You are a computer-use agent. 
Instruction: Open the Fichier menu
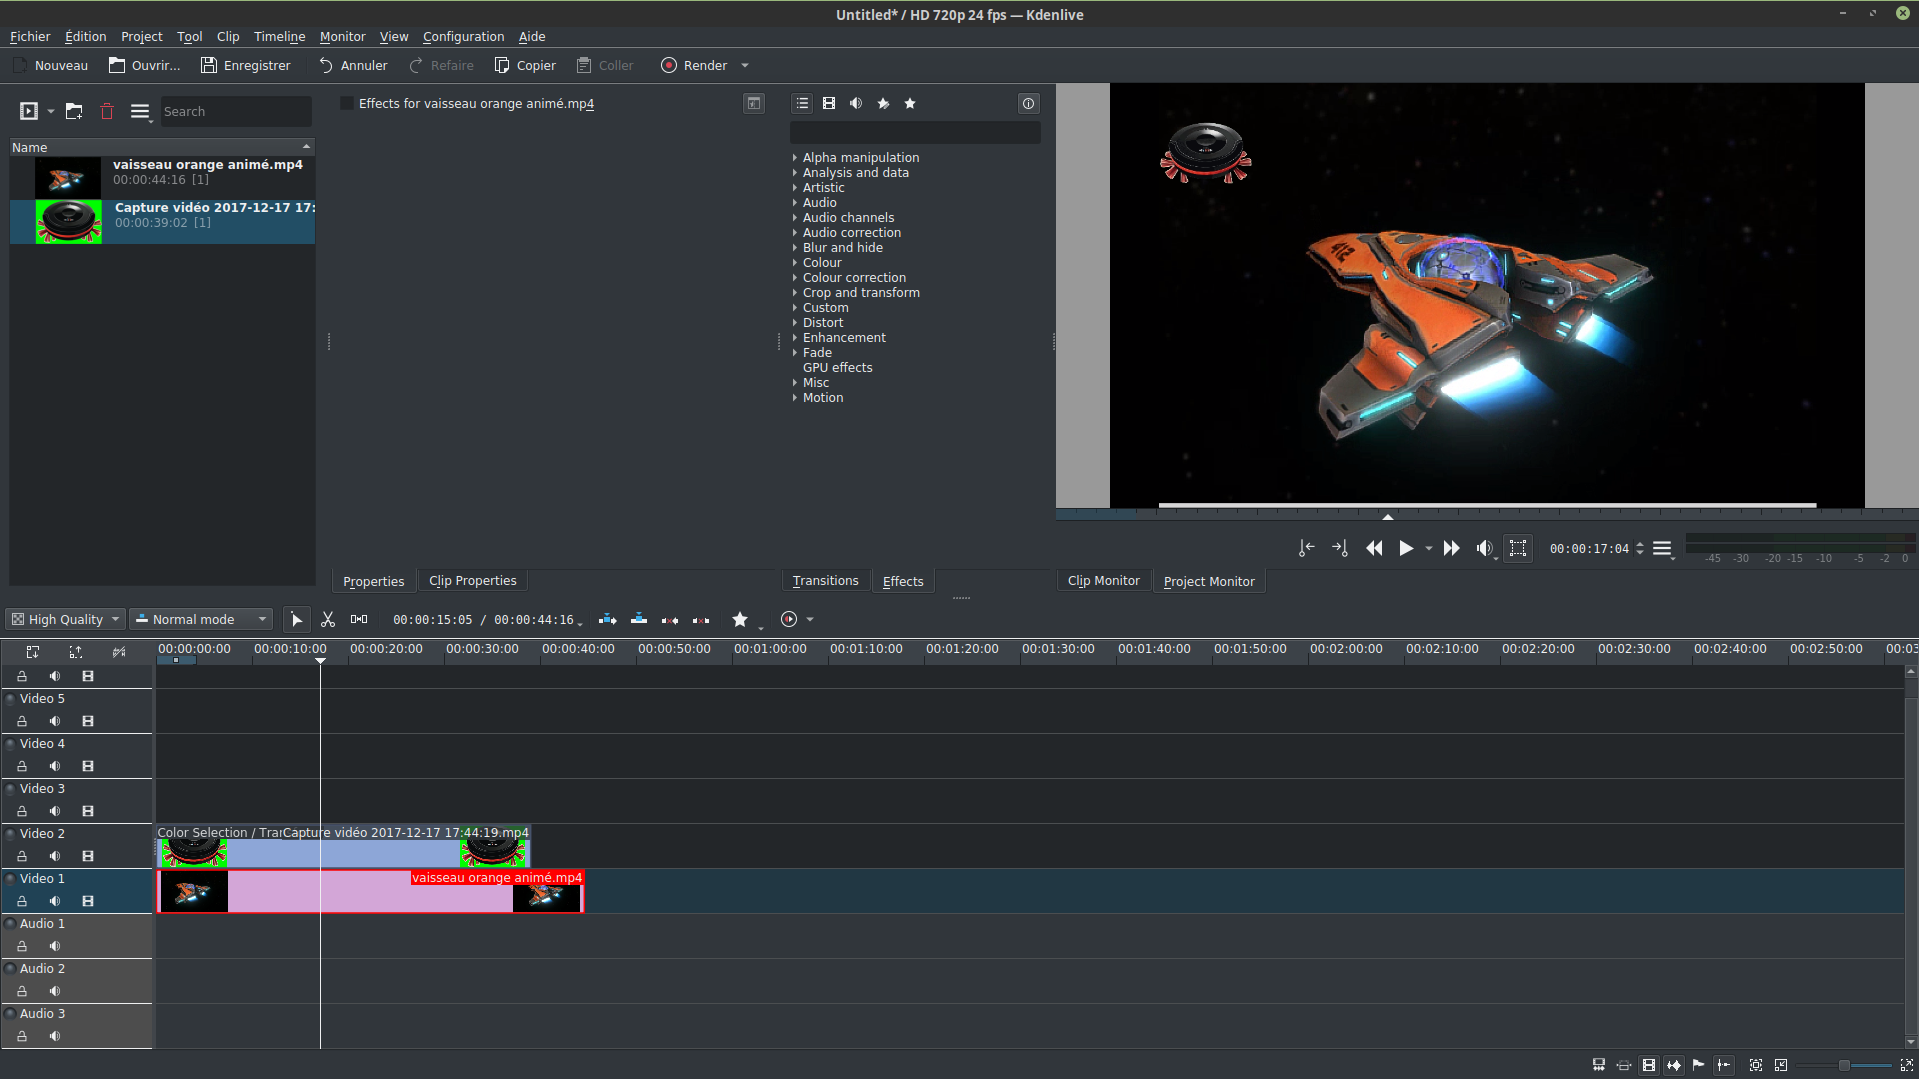pyautogui.click(x=30, y=37)
